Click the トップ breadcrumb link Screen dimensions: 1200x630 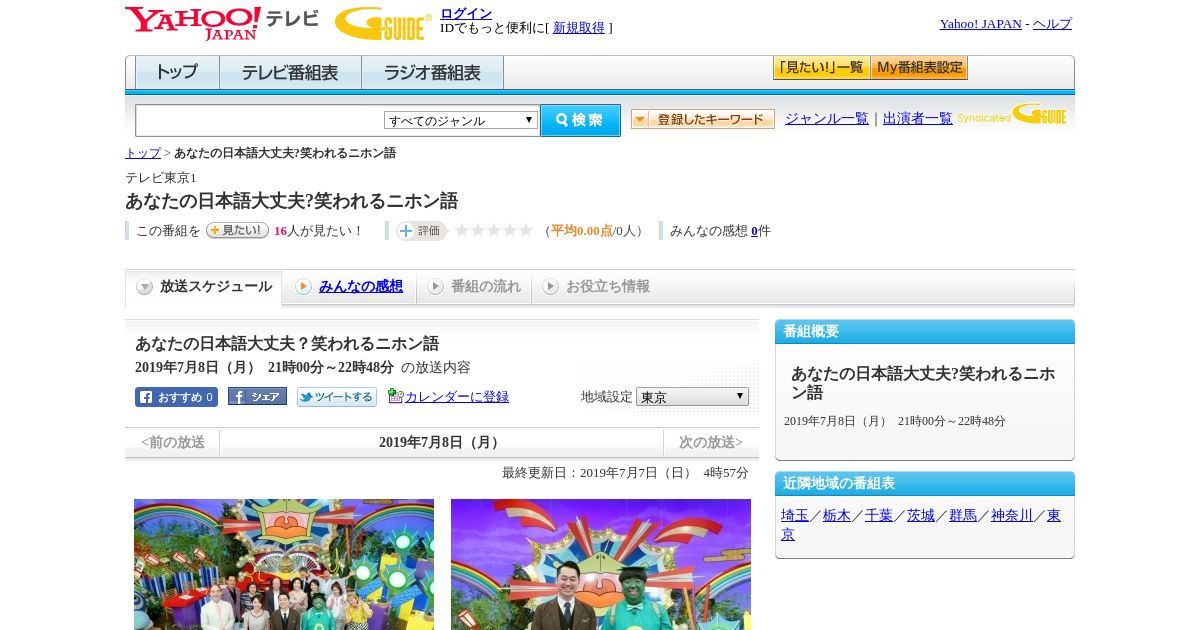coord(143,153)
